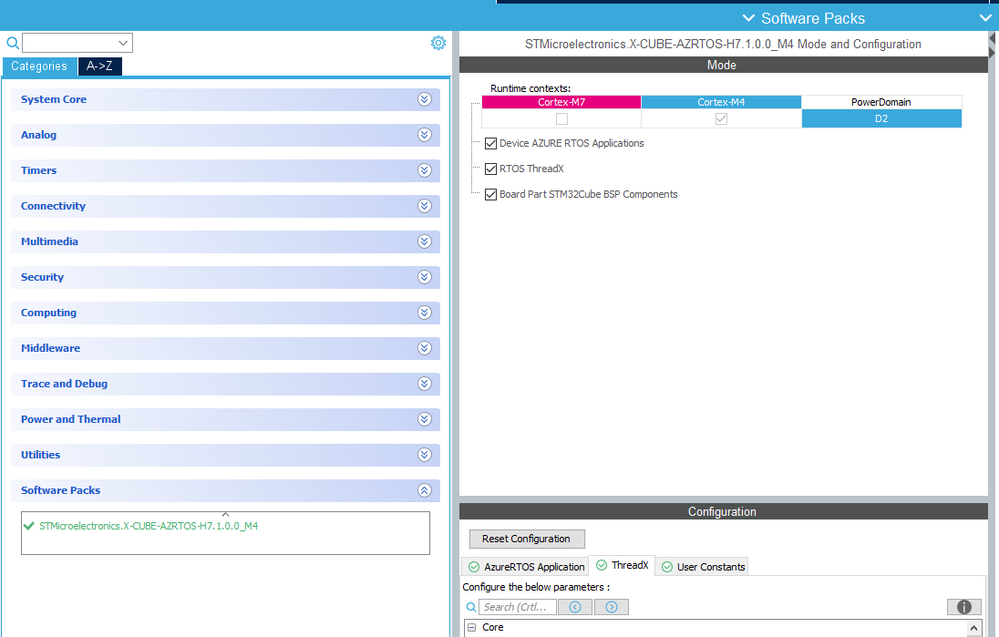The width and height of the screenshot is (999, 637).
Task: Click the Configuration section header
Action: (723, 512)
